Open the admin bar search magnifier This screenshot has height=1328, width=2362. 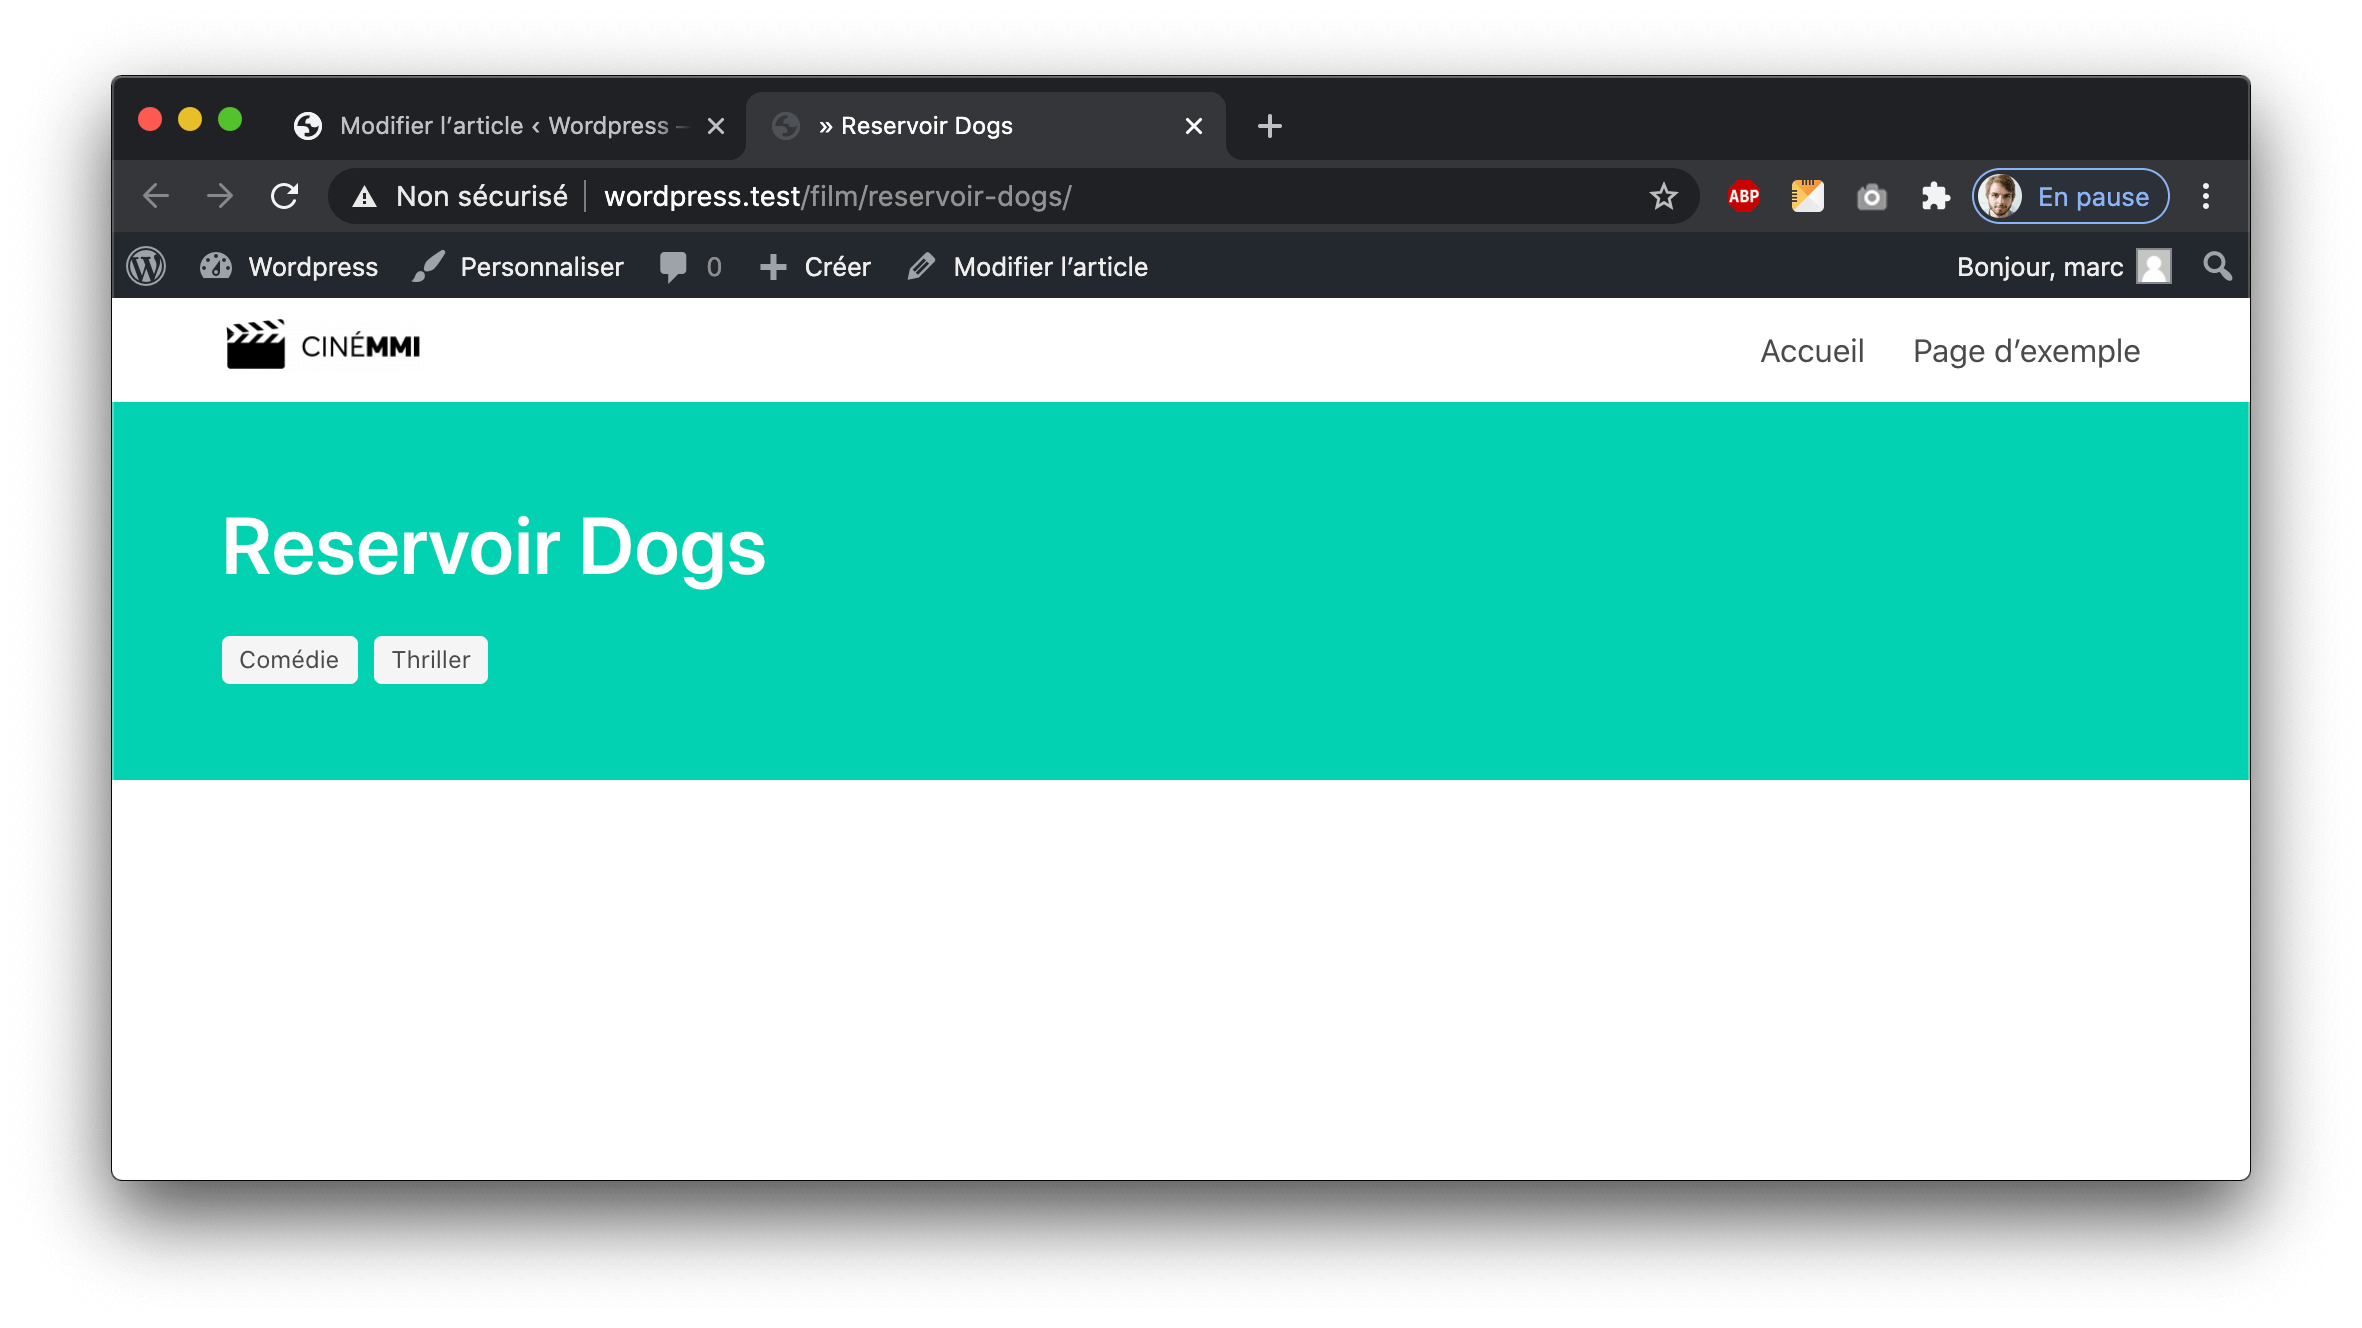[2217, 267]
